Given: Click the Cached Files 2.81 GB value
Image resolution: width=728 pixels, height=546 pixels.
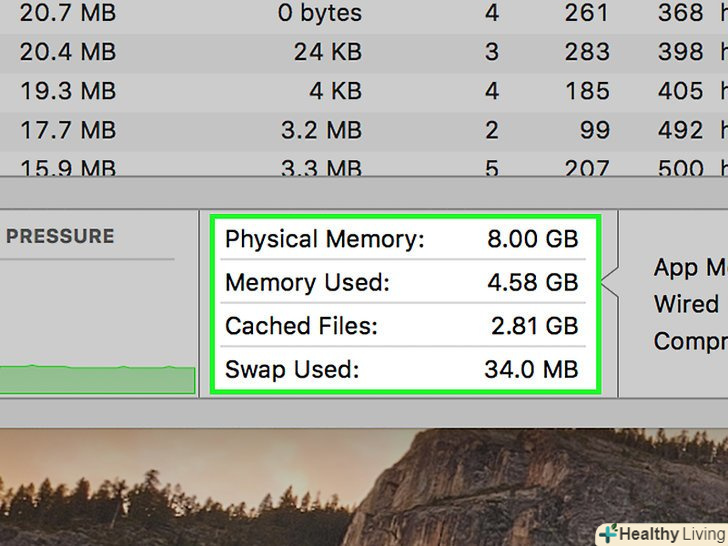Looking at the screenshot, I should pyautogui.click(x=532, y=326).
